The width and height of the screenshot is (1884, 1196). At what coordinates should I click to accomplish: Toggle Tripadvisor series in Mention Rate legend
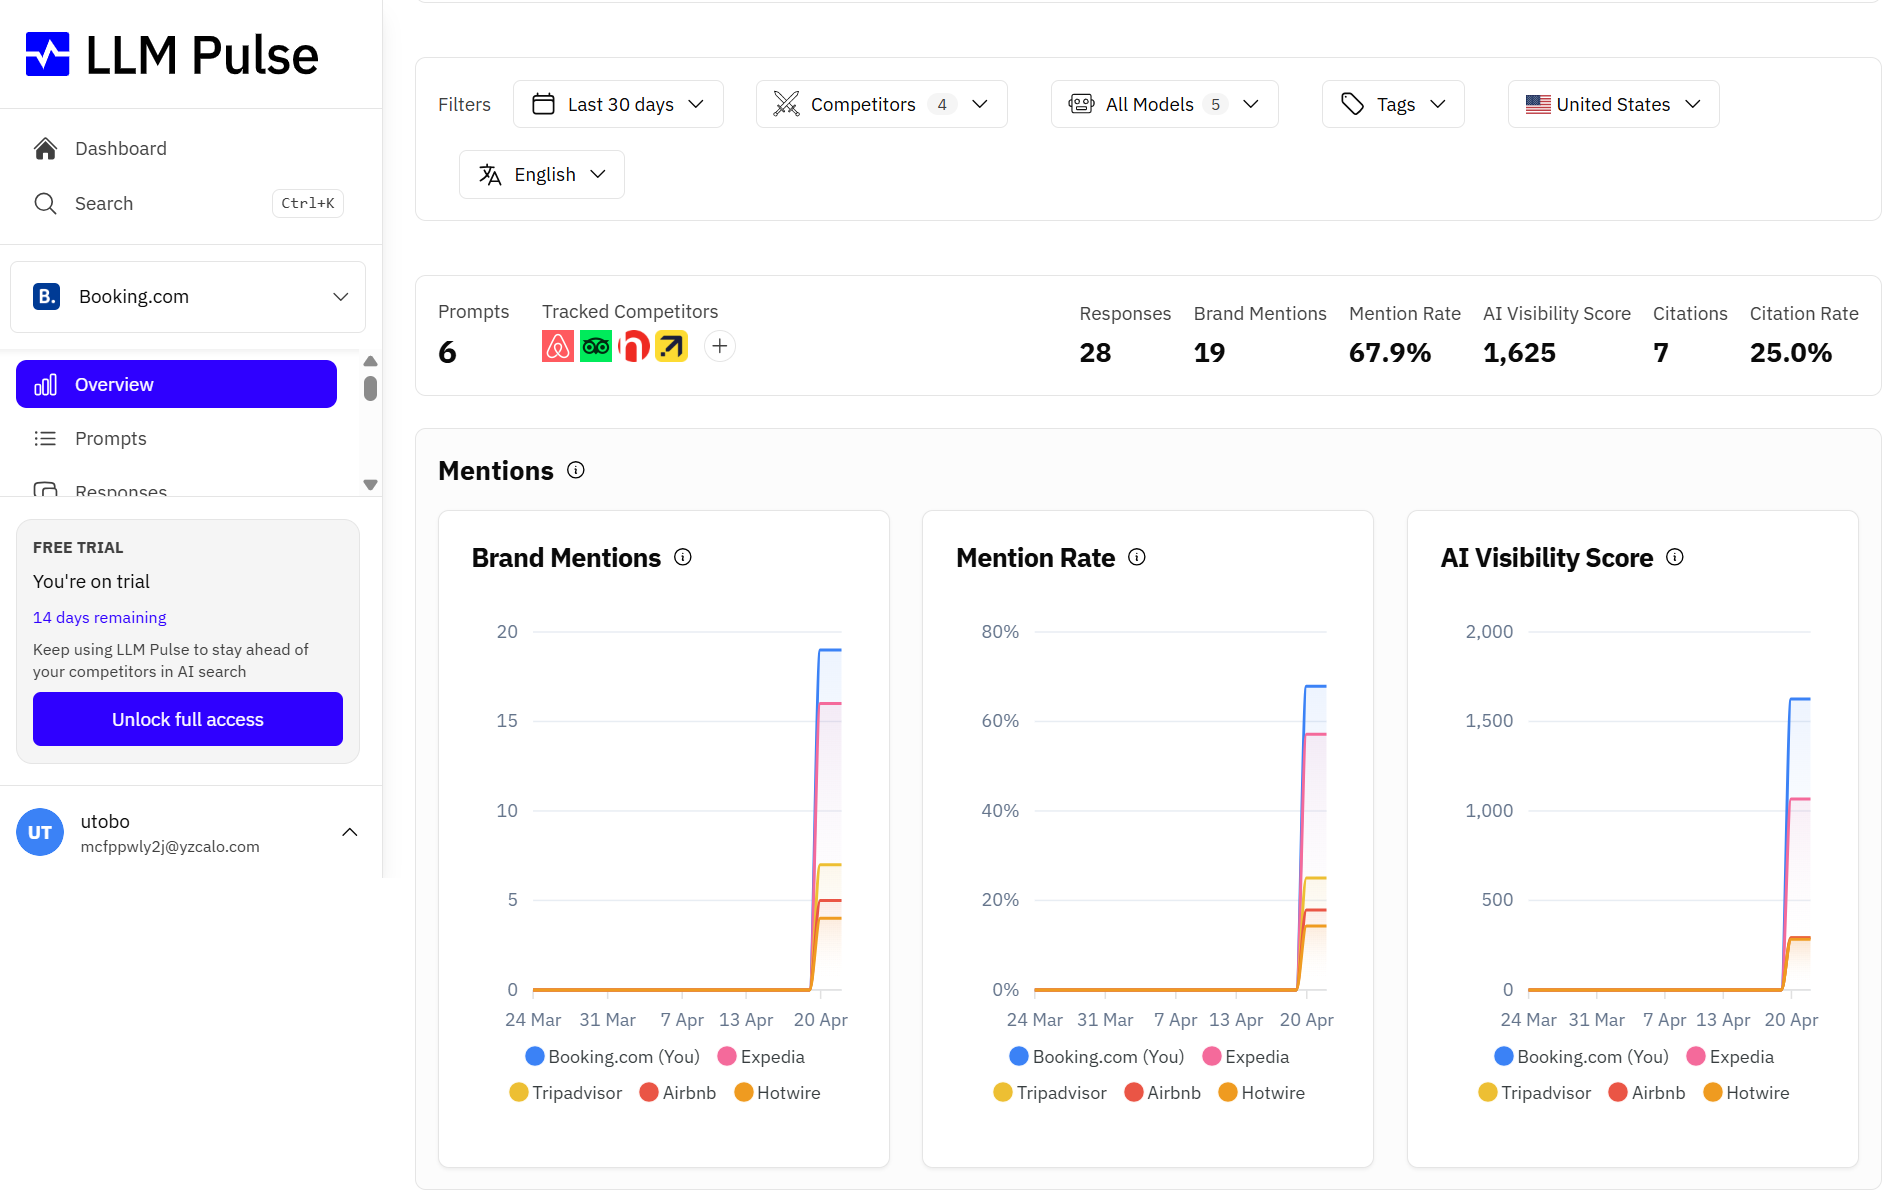click(x=1050, y=1093)
